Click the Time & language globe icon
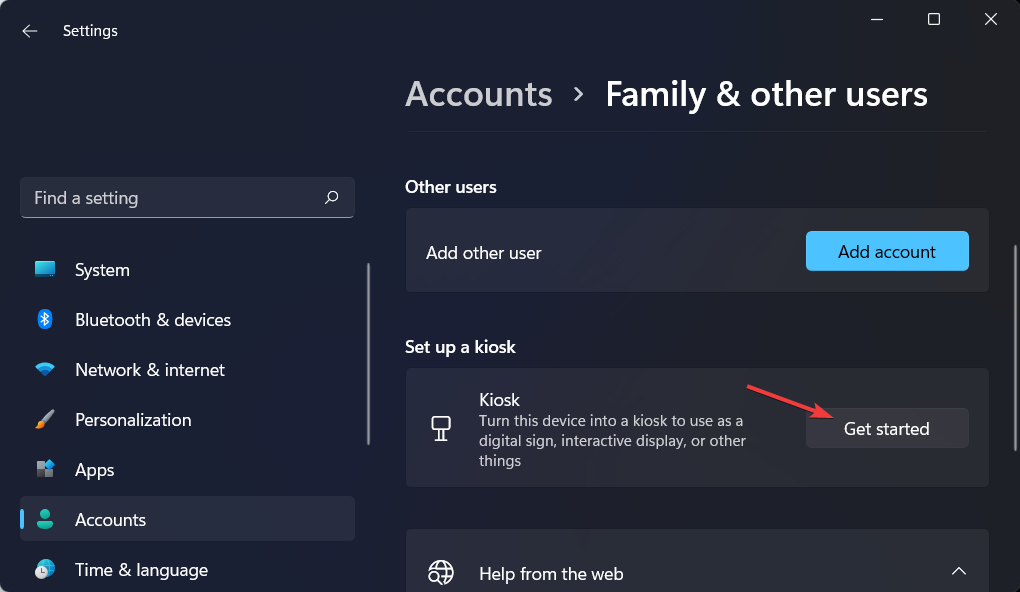Image resolution: width=1020 pixels, height=592 pixels. click(45, 570)
